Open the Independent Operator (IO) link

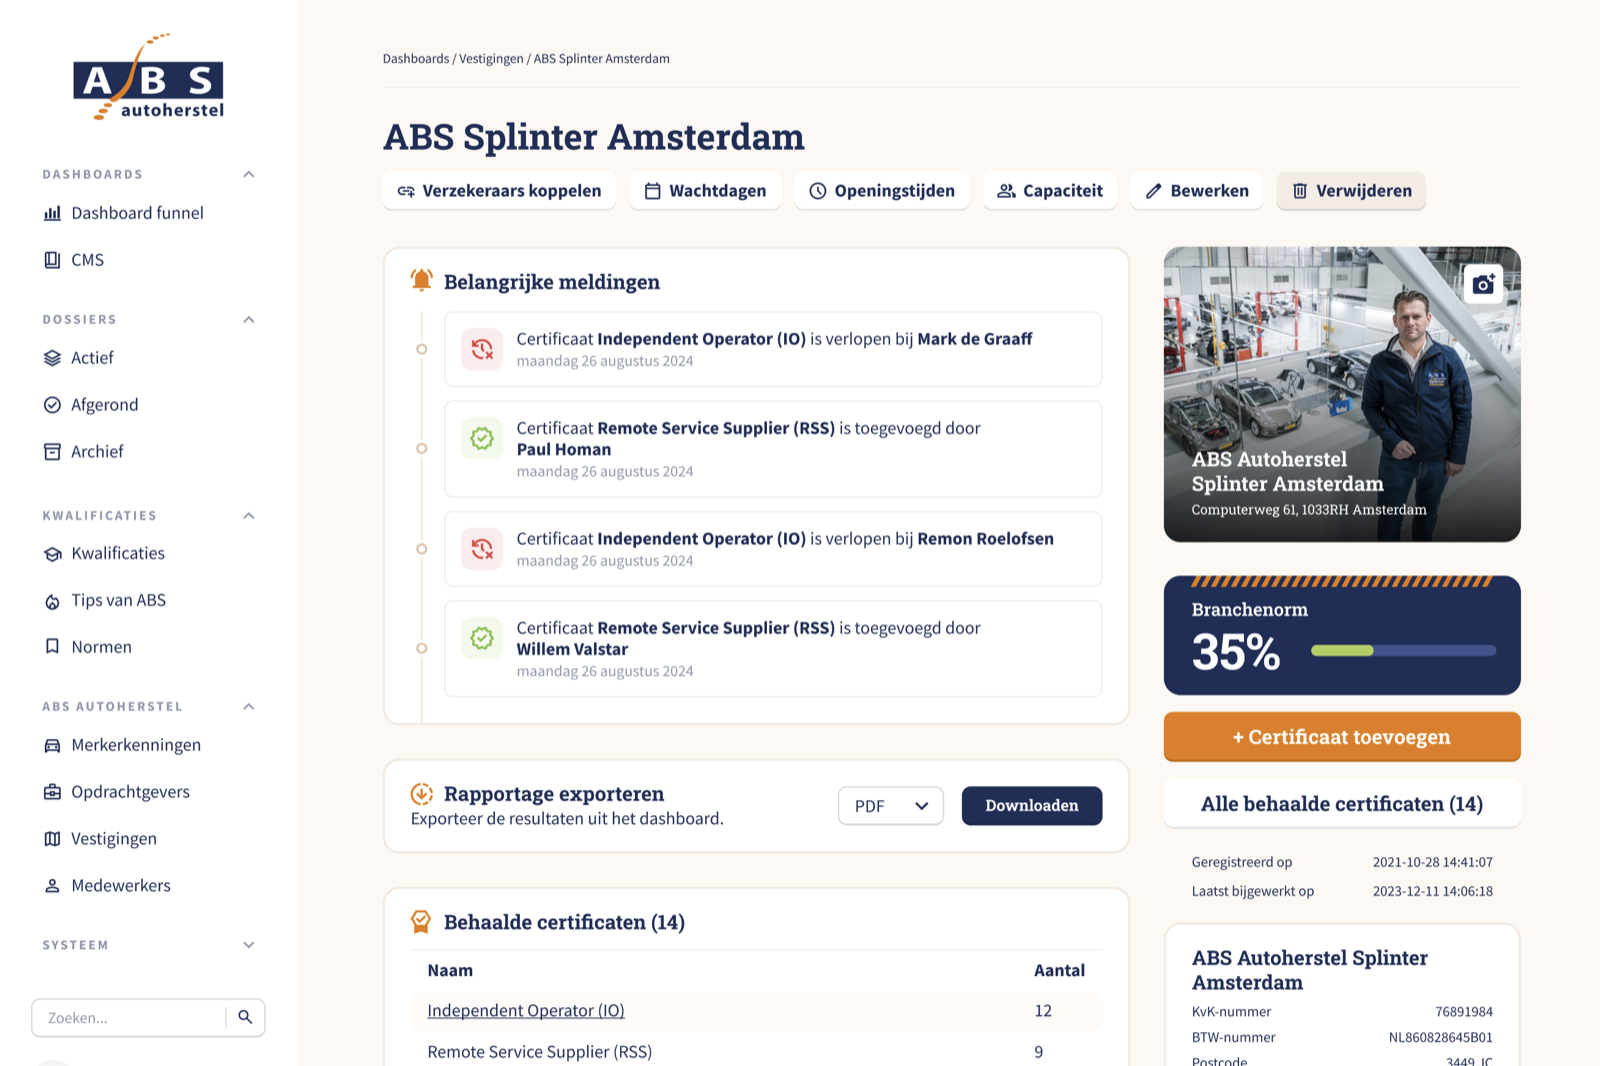(x=526, y=1011)
